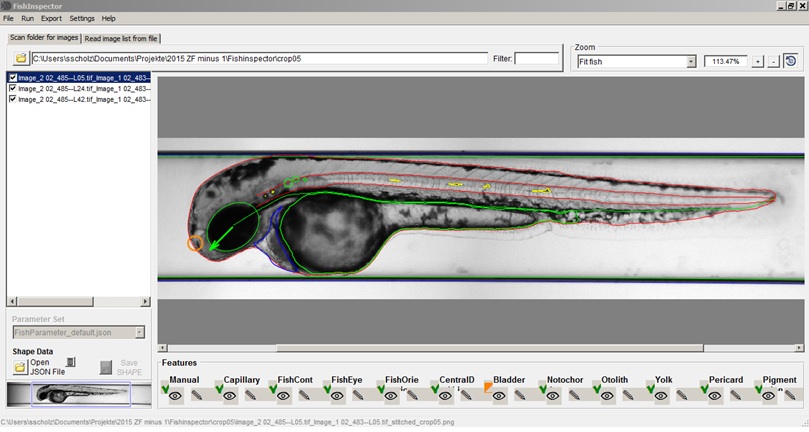Open the Settings menu

coord(82,18)
